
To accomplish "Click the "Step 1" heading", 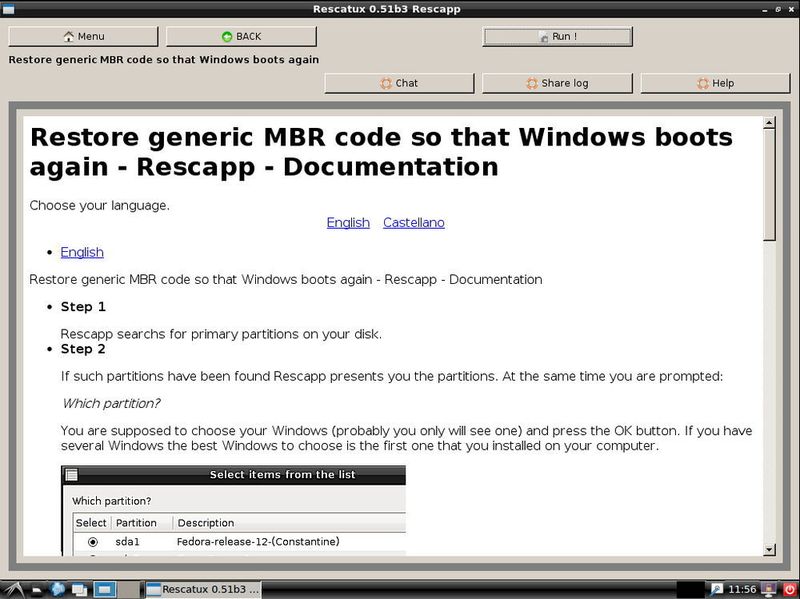I will [83, 307].
